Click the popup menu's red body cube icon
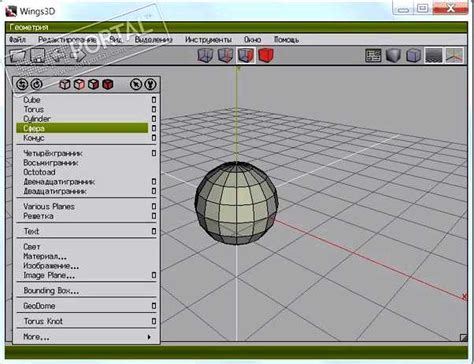This screenshot has width=474, height=364. click(107, 84)
